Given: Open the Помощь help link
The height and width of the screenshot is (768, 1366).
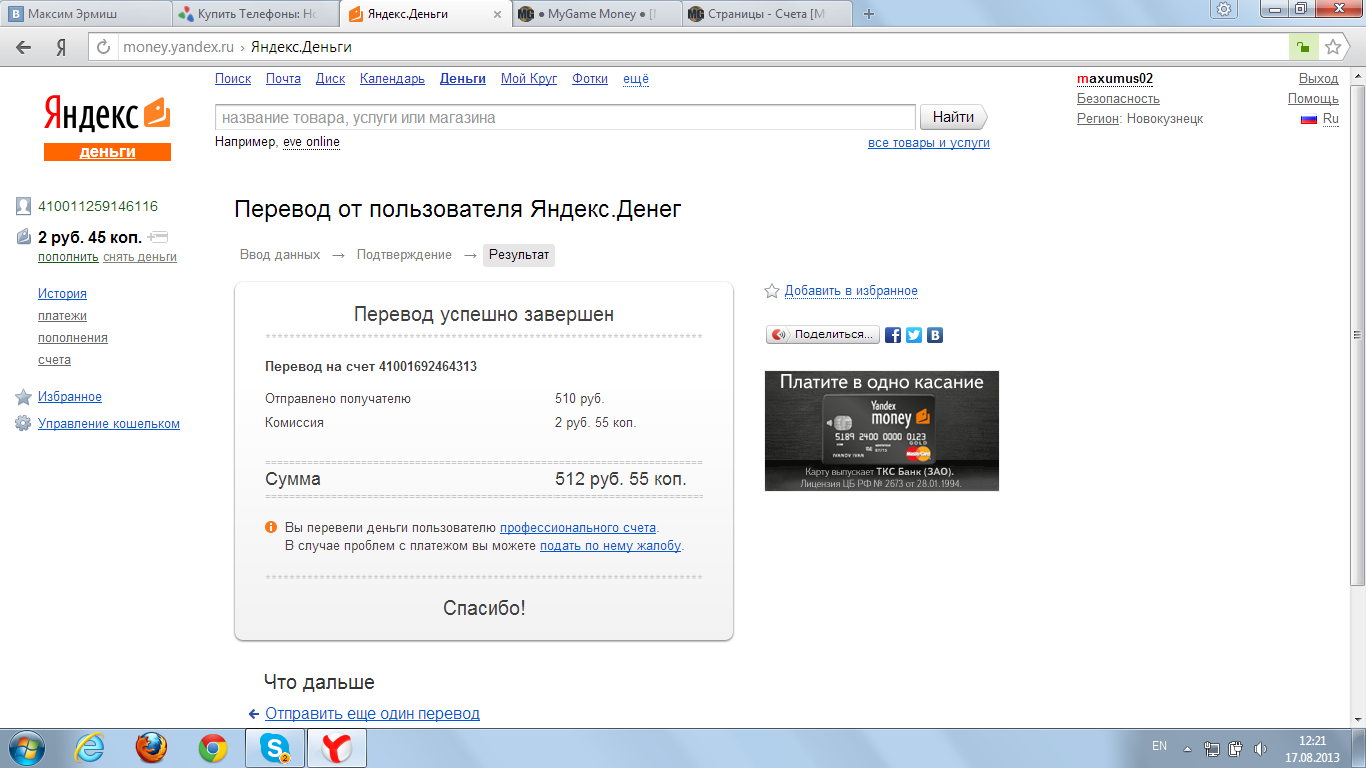Looking at the screenshot, I should coord(1313,99).
